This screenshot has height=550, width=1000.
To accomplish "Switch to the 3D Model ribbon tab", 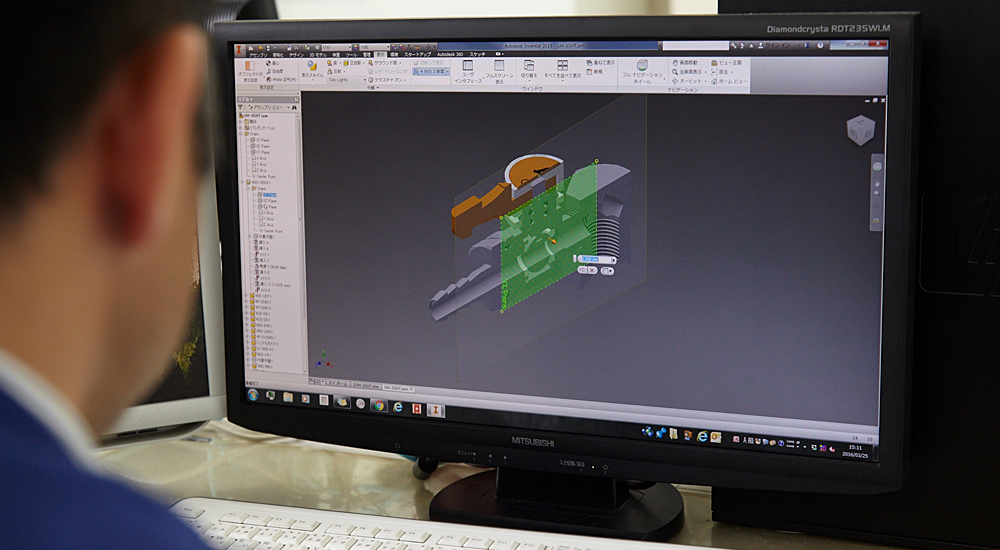I will (317, 53).
